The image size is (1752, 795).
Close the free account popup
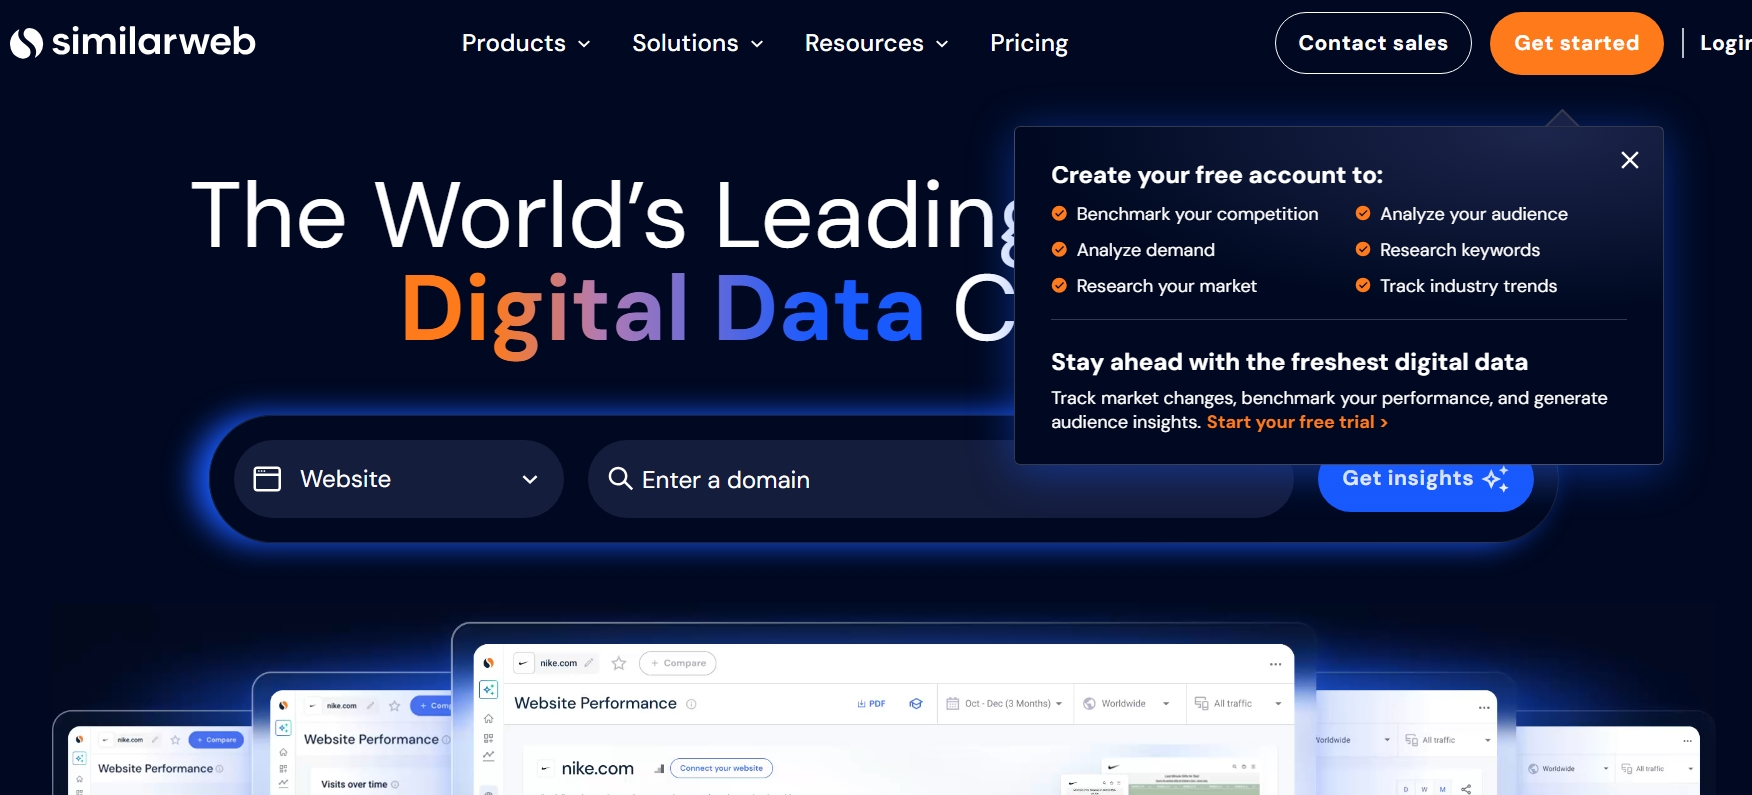coord(1630,160)
